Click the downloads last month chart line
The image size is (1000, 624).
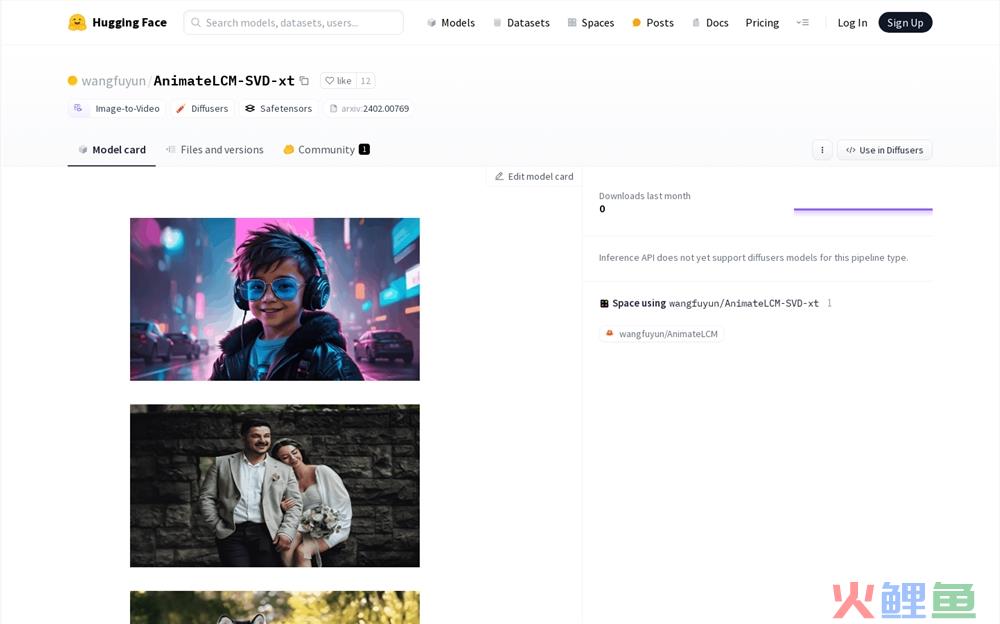pyautogui.click(x=863, y=209)
